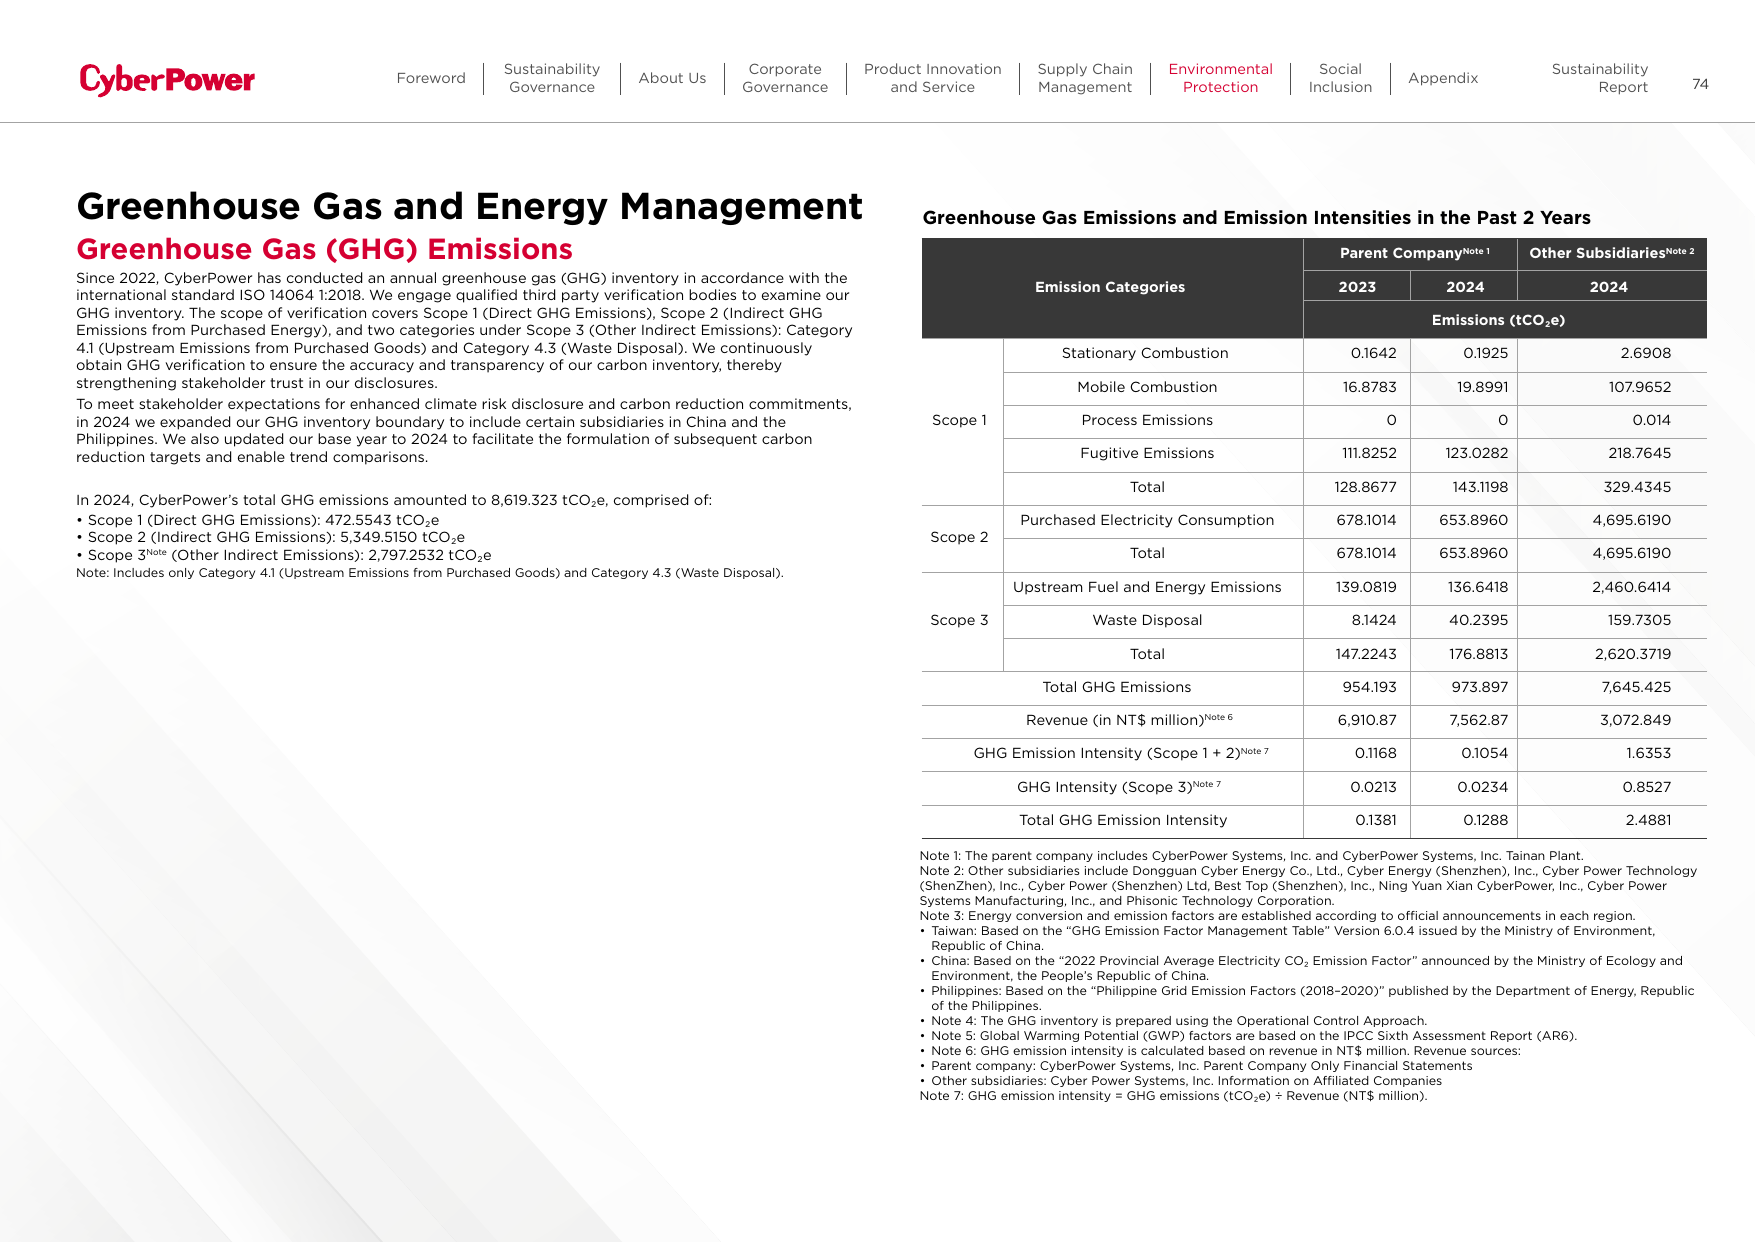Select Purchased Electricity Consumption row label
The width and height of the screenshot is (1755, 1242).
1147,520
